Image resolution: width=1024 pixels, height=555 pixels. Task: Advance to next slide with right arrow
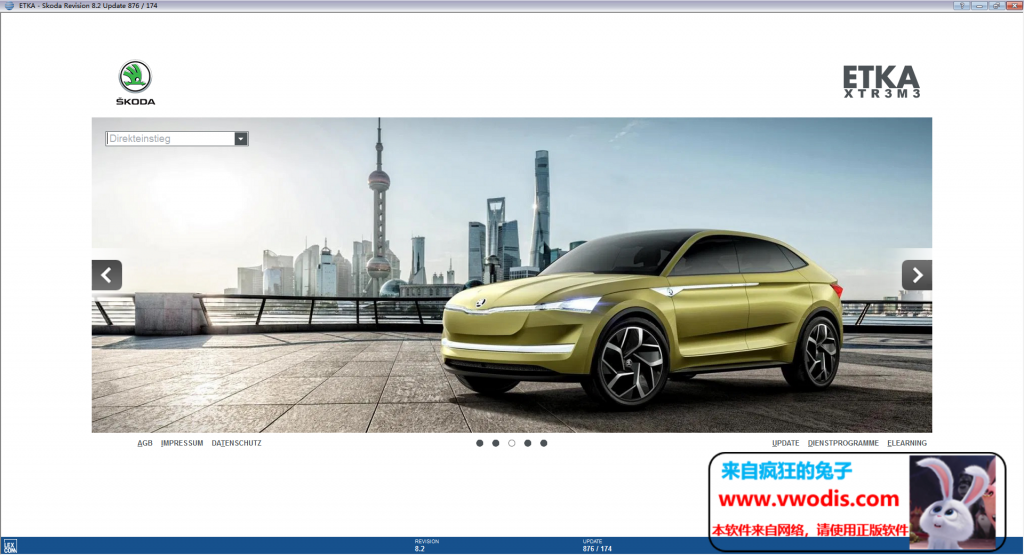916,275
